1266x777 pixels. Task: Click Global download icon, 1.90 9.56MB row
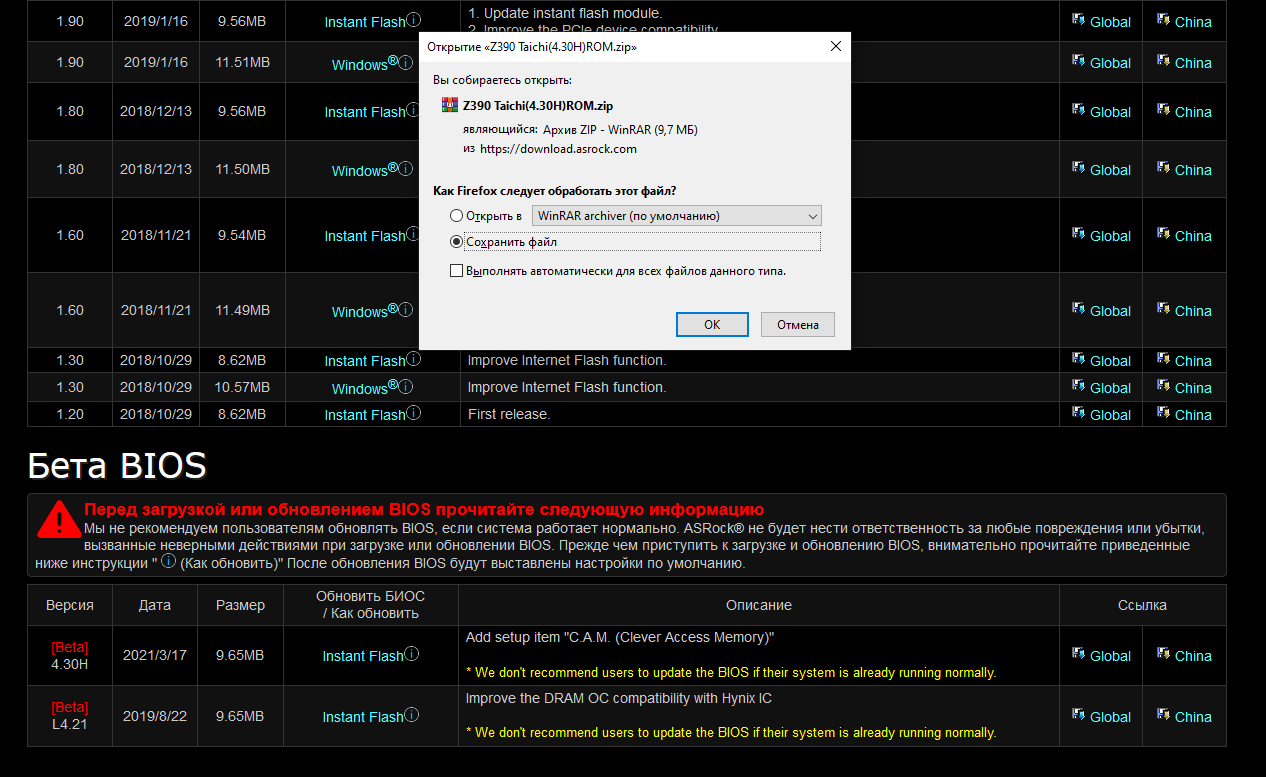point(1078,20)
